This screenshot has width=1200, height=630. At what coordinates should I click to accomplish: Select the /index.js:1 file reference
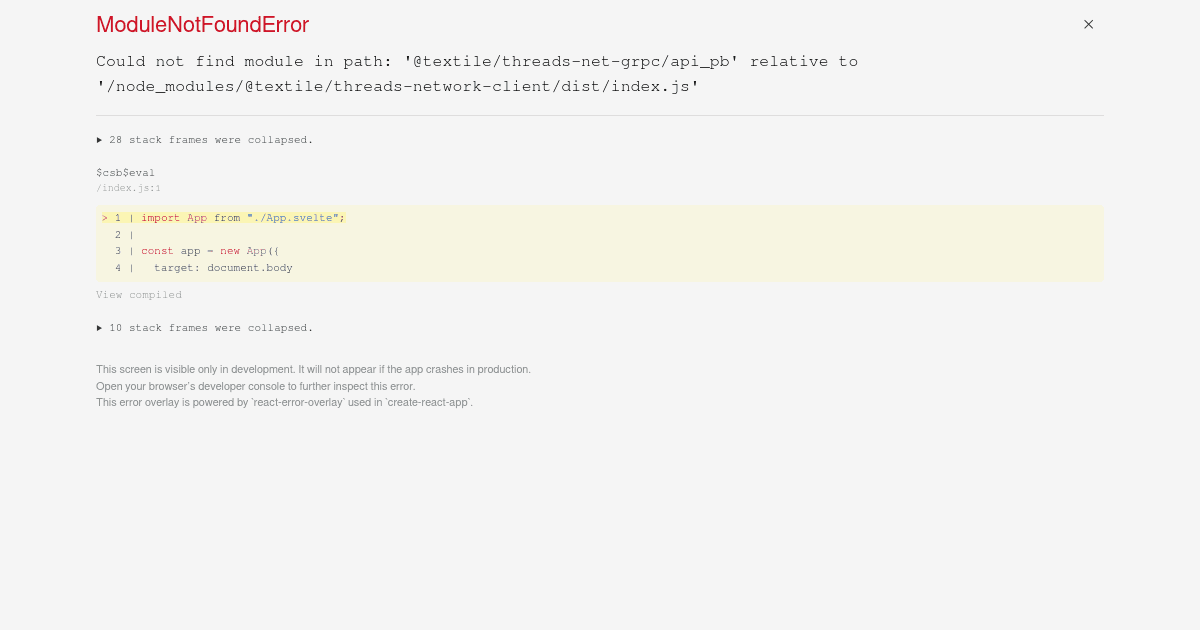click(128, 188)
